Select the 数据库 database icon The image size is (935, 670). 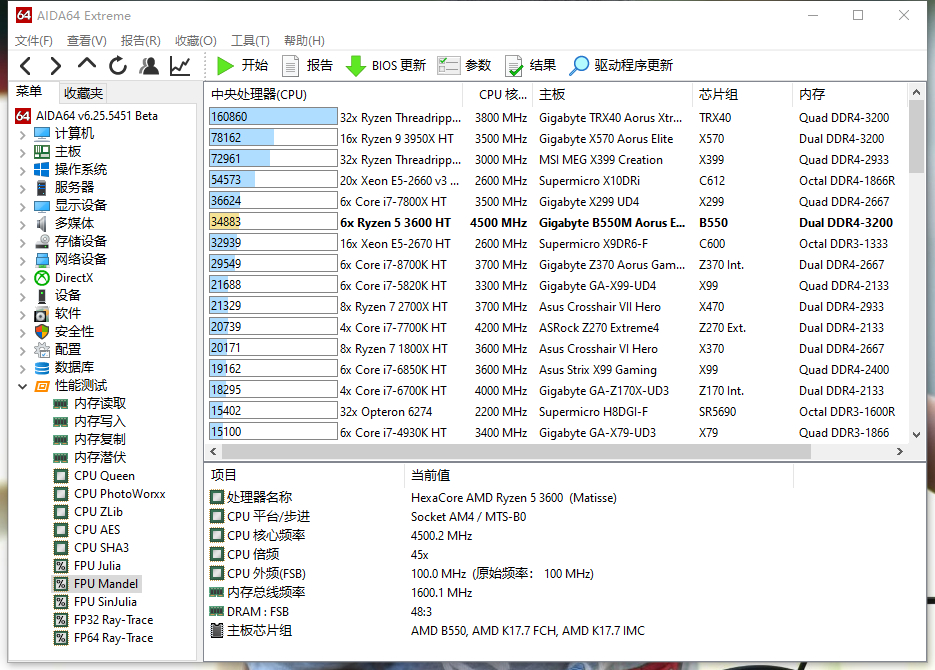(42, 368)
